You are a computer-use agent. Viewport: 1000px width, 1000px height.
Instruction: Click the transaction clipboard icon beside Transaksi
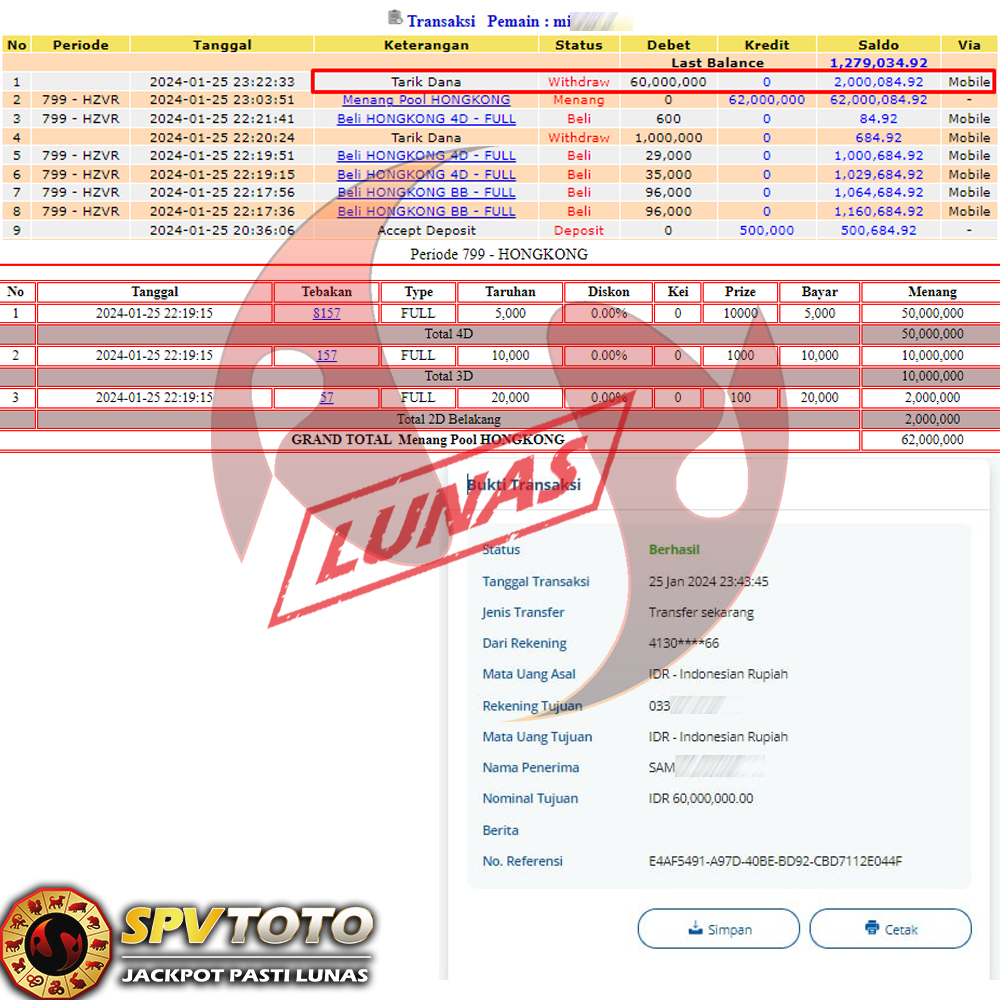395,18
